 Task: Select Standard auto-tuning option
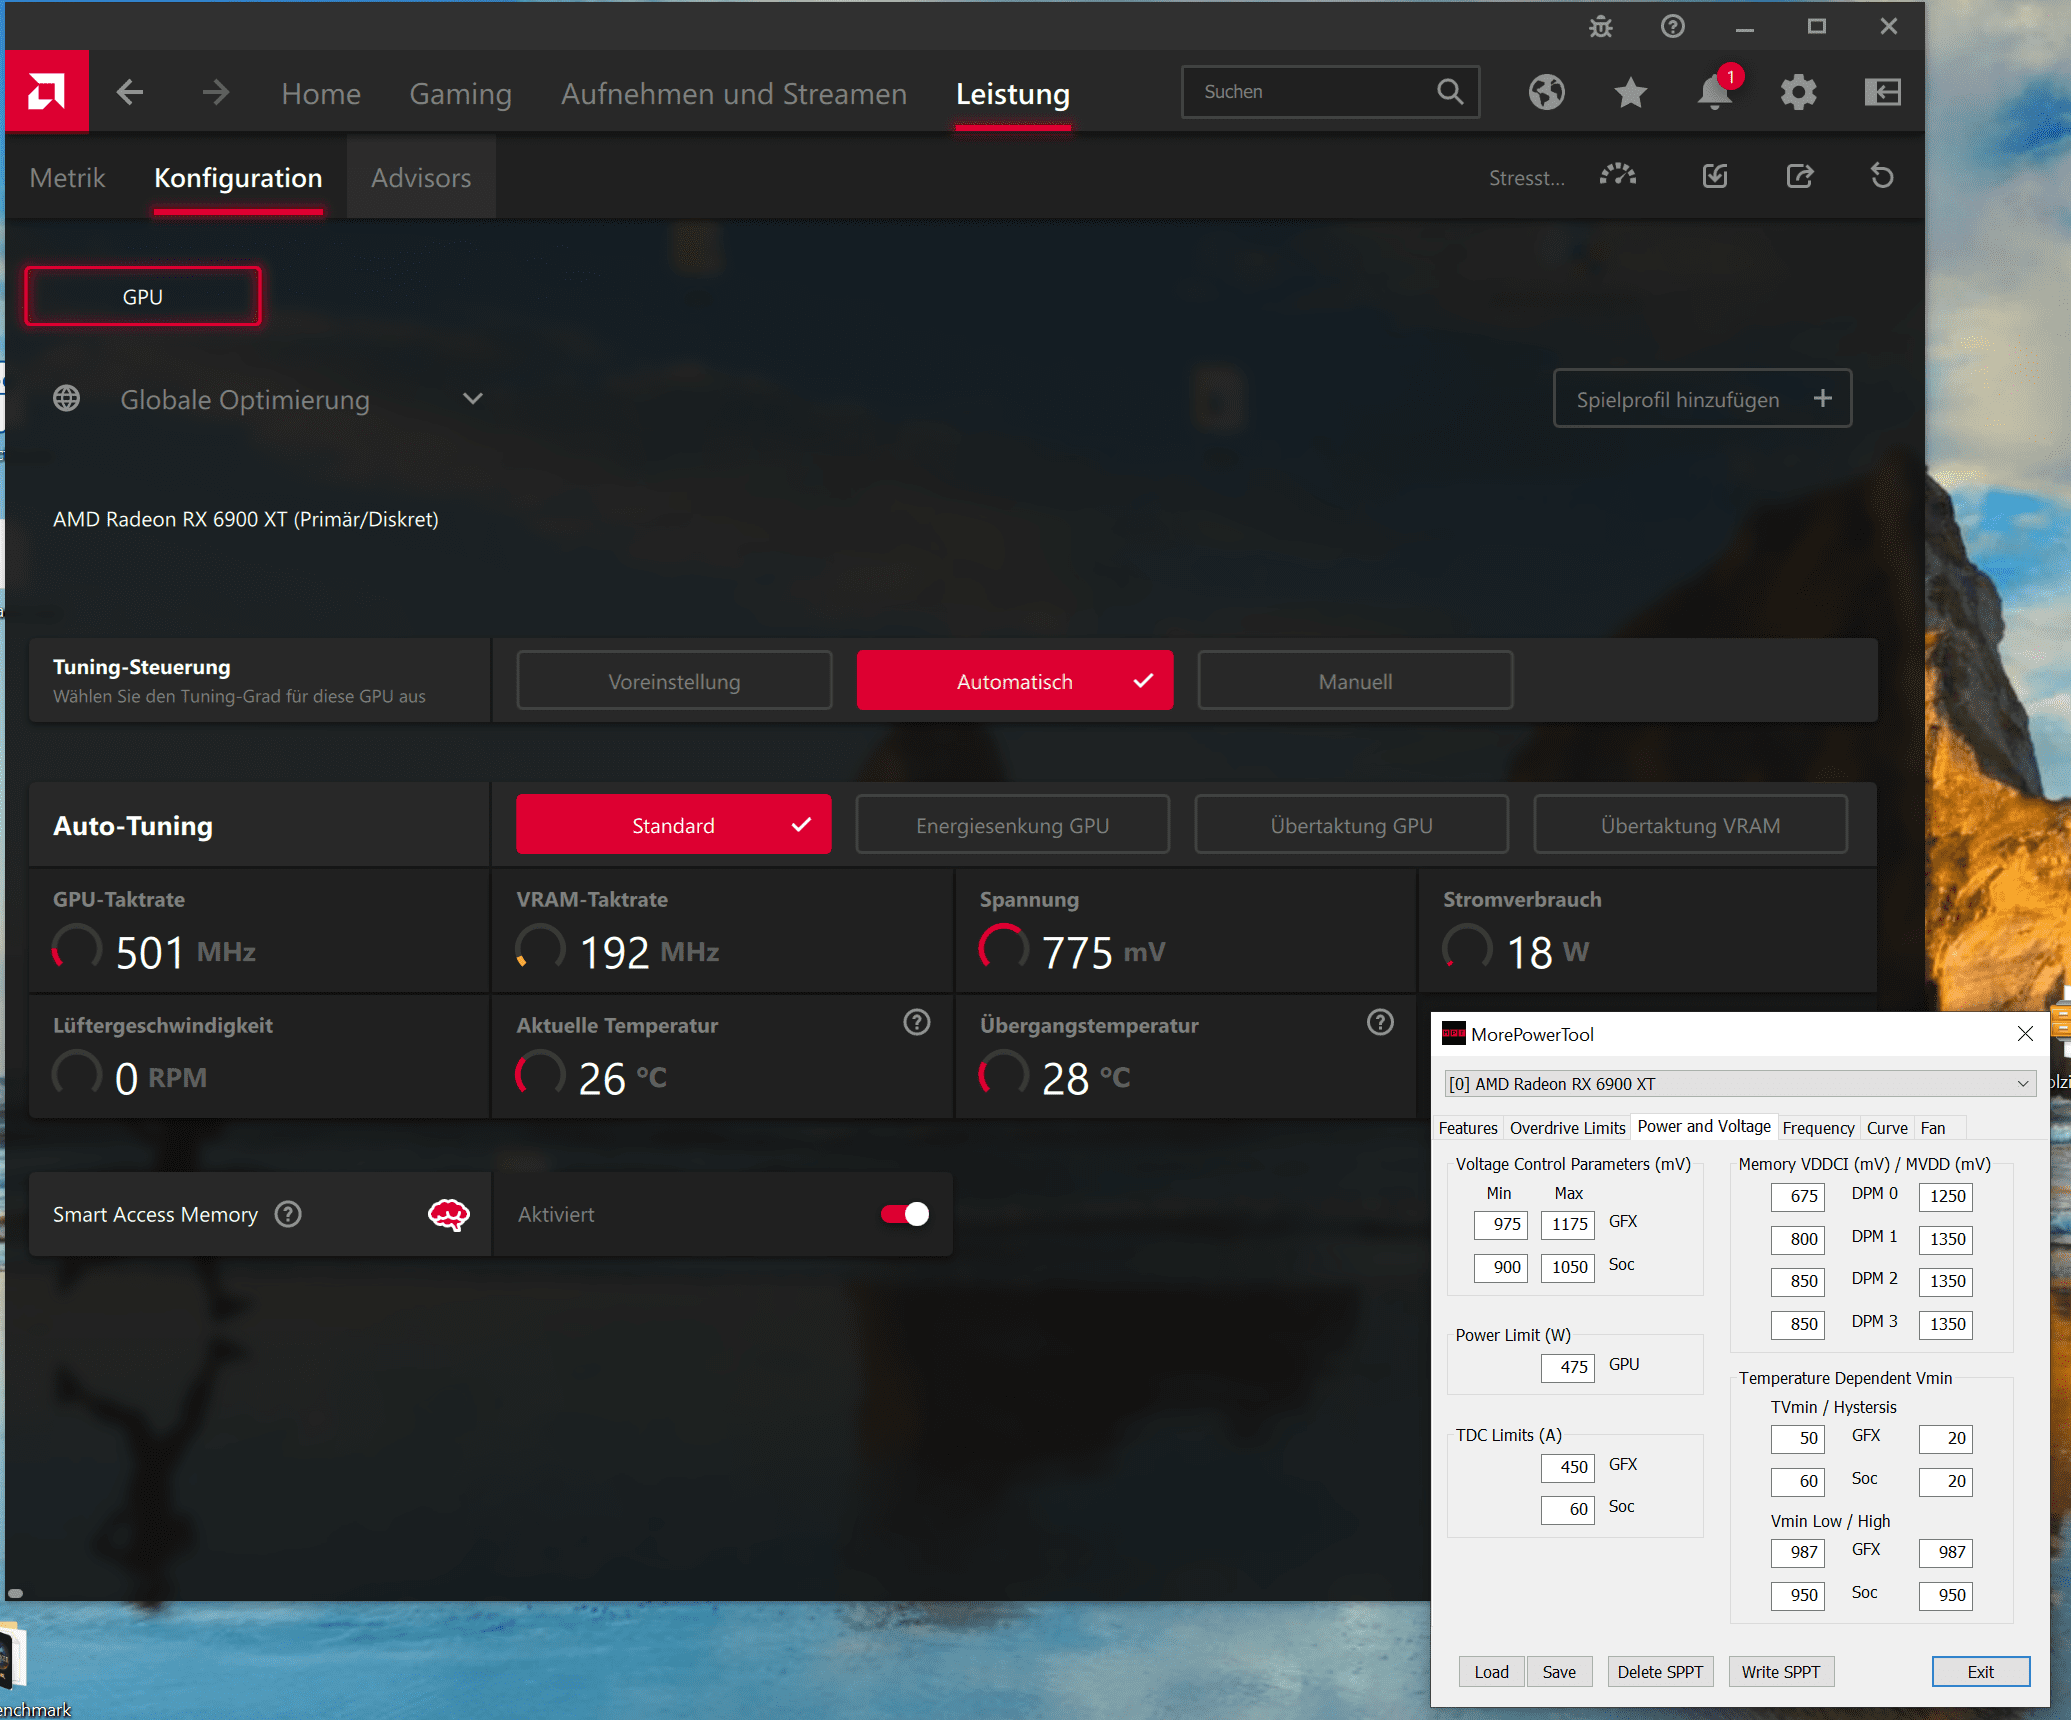[673, 825]
